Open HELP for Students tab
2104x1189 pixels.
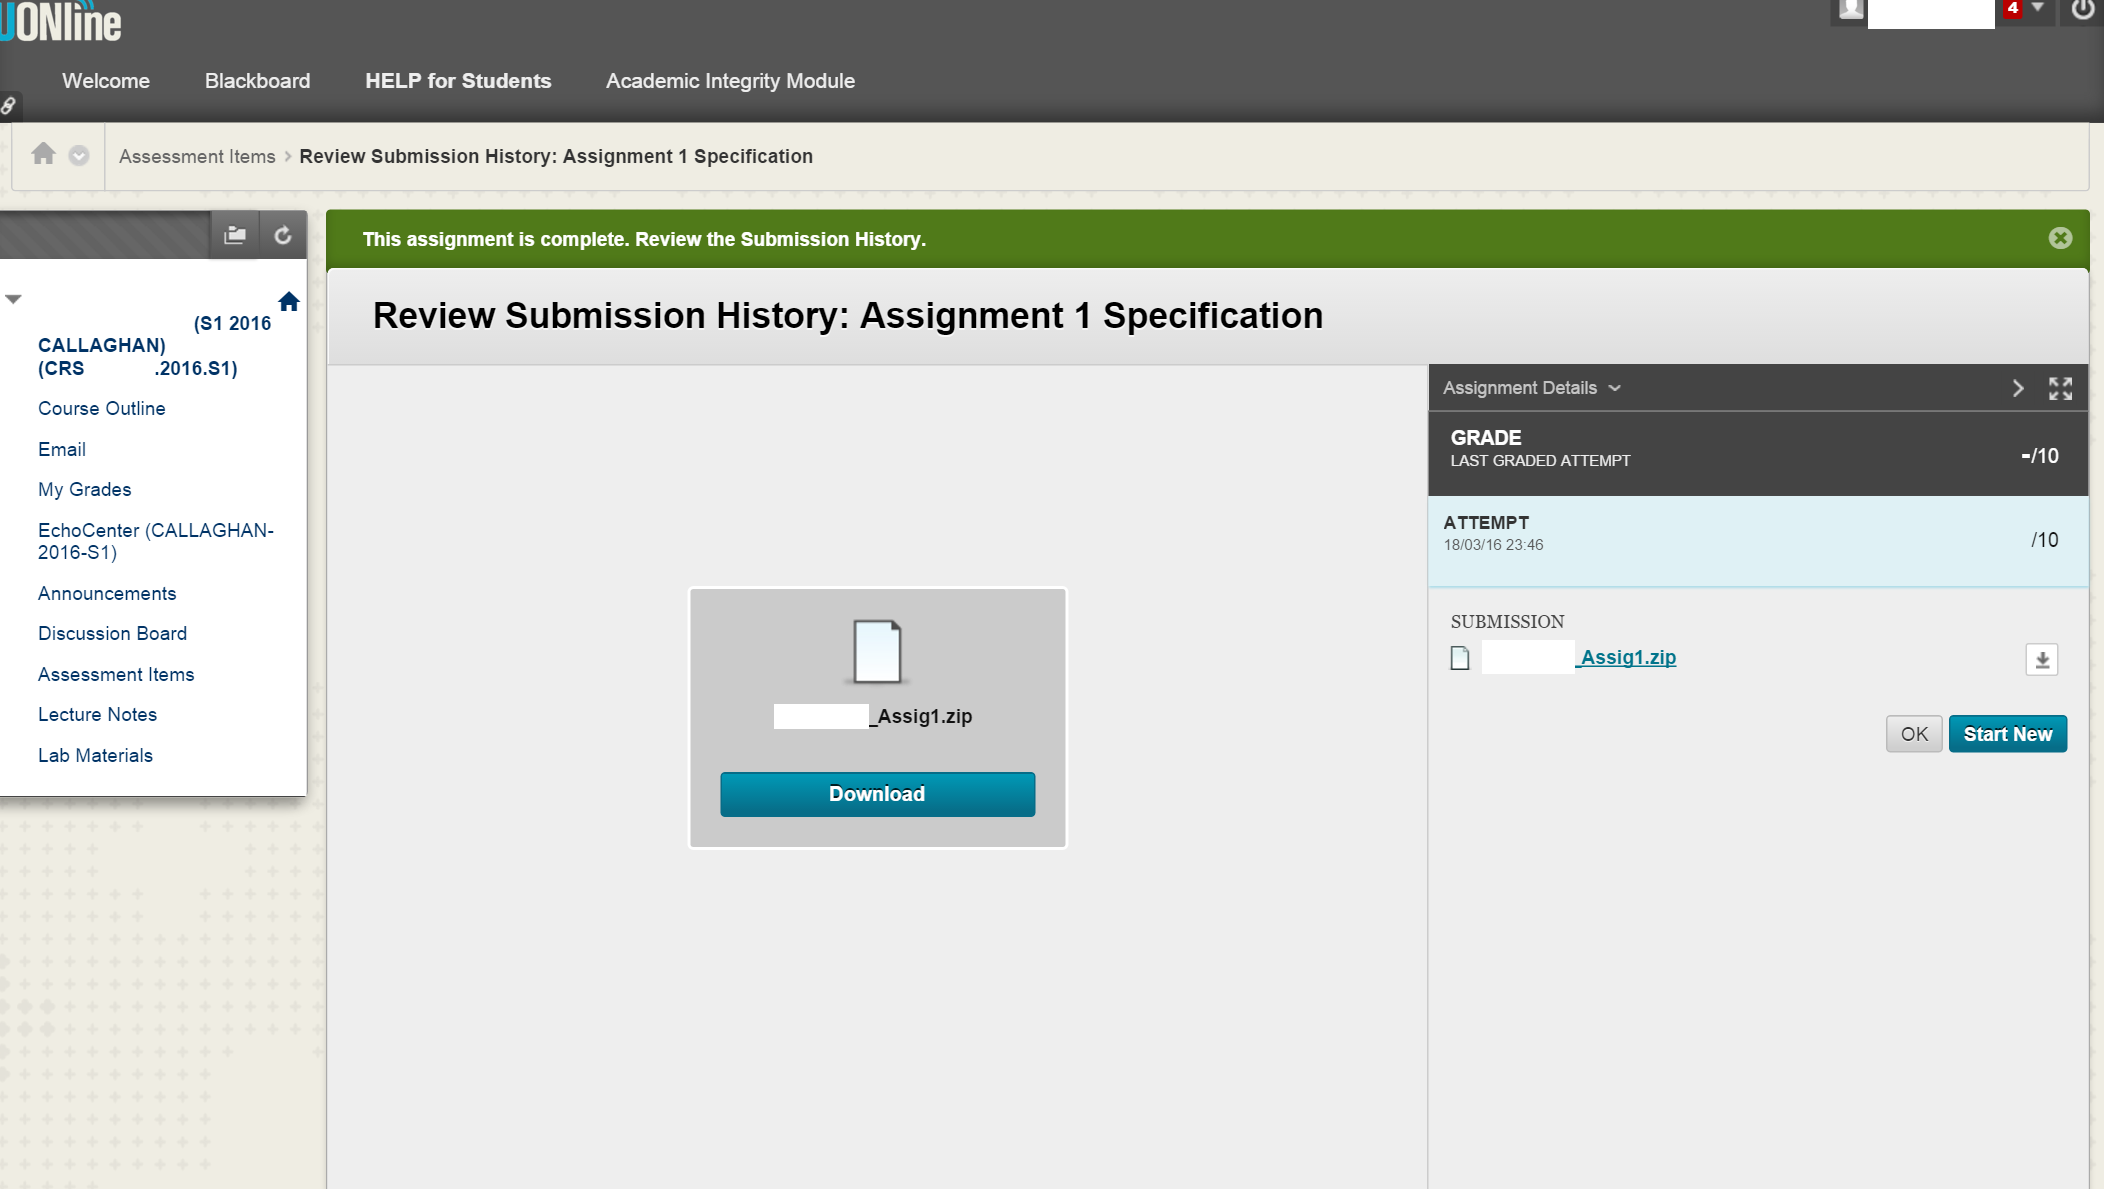pyautogui.click(x=458, y=81)
